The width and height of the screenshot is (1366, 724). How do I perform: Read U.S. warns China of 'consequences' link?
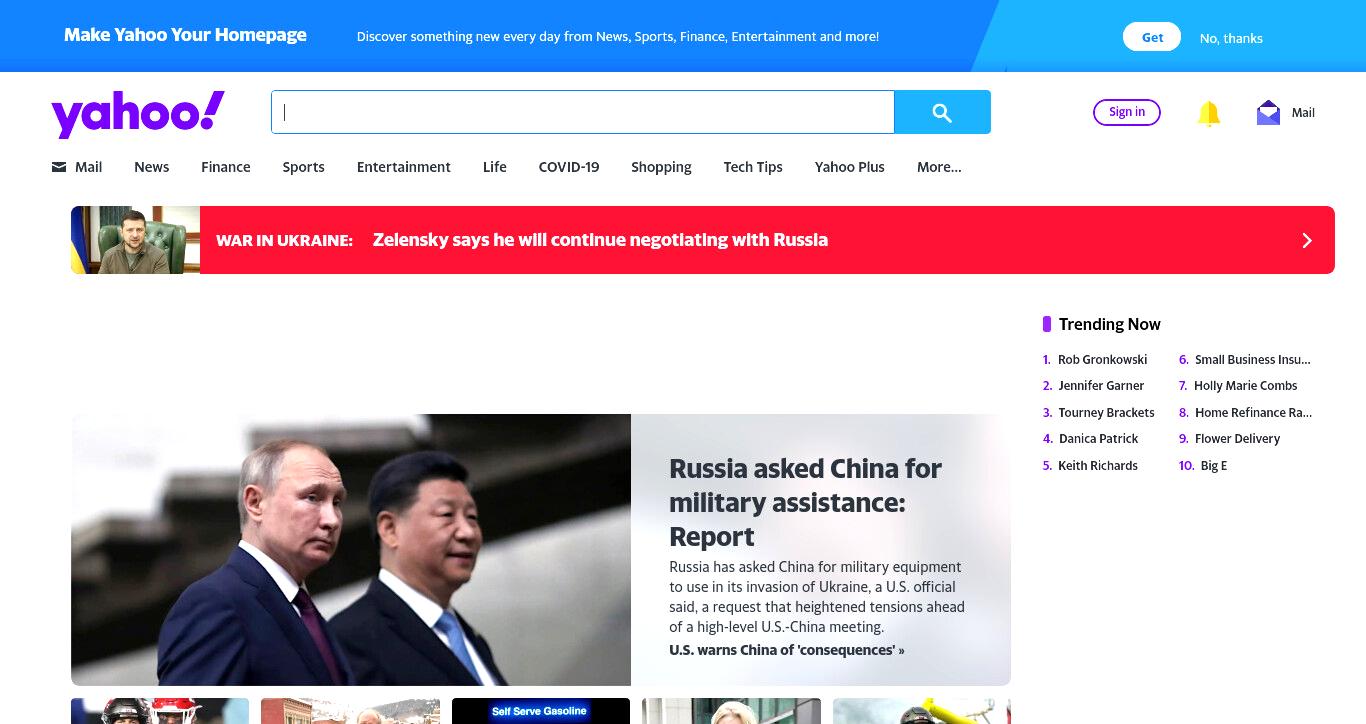point(787,650)
